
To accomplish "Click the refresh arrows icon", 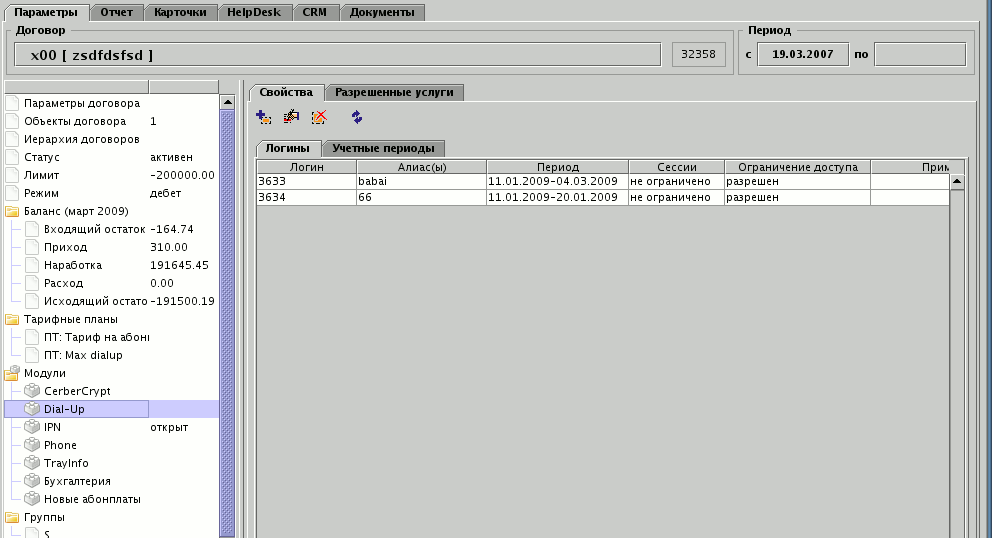I will point(356,117).
